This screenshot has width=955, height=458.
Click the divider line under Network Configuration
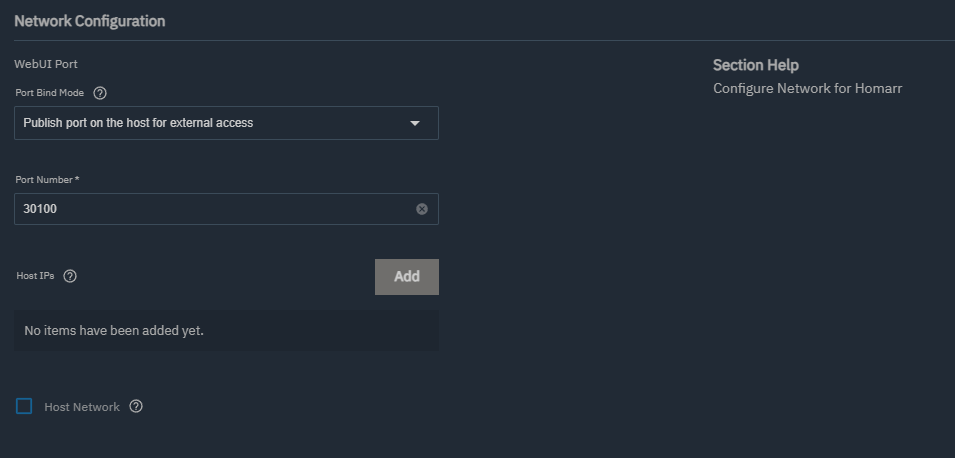click(484, 41)
